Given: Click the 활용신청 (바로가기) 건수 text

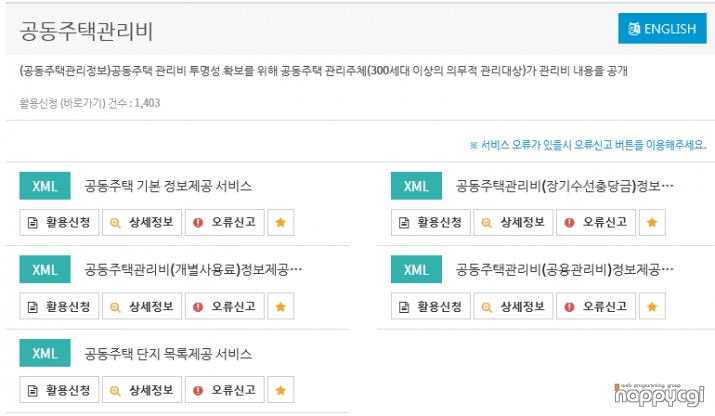Looking at the screenshot, I should [90, 103].
